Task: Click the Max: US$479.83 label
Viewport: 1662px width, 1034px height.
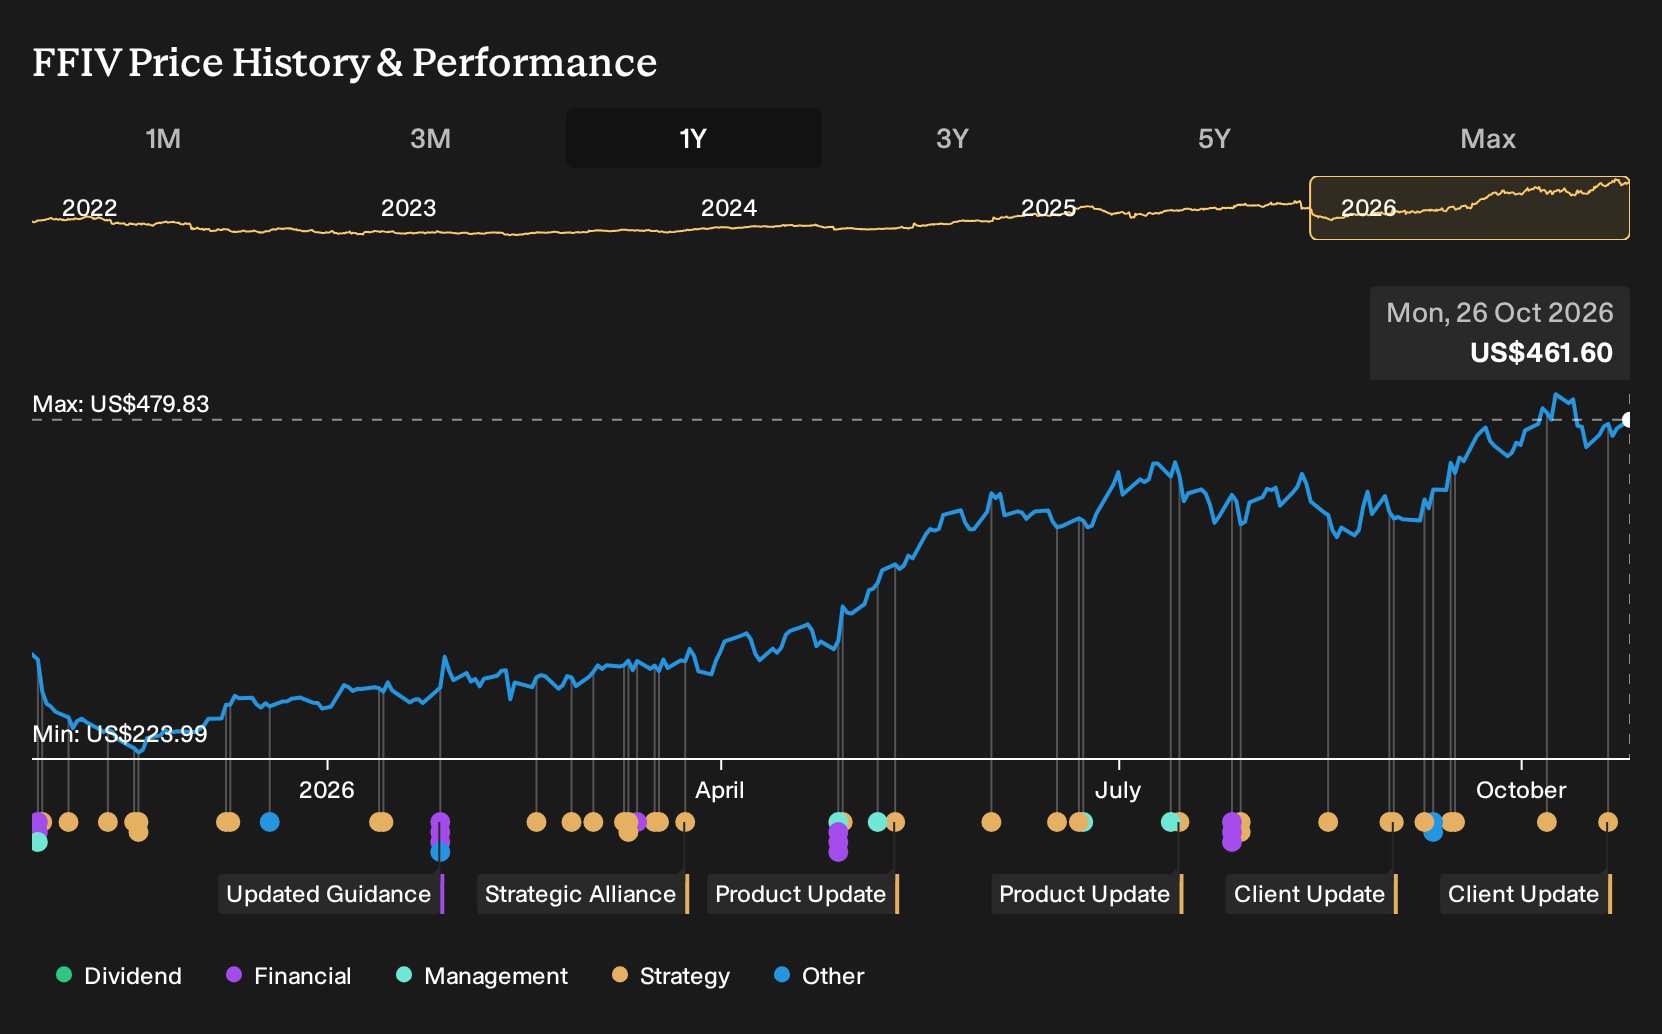Action: tap(121, 404)
